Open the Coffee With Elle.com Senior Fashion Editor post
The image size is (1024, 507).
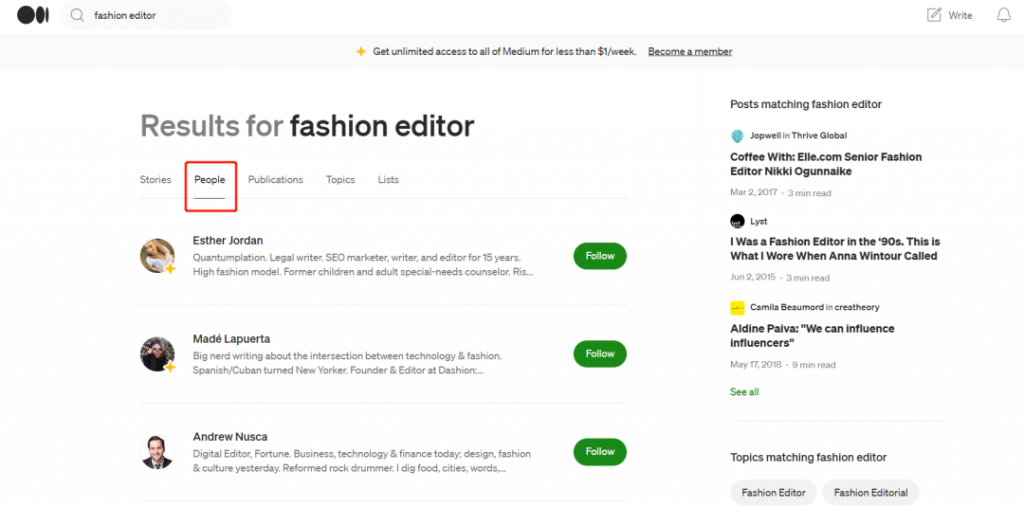point(826,164)
